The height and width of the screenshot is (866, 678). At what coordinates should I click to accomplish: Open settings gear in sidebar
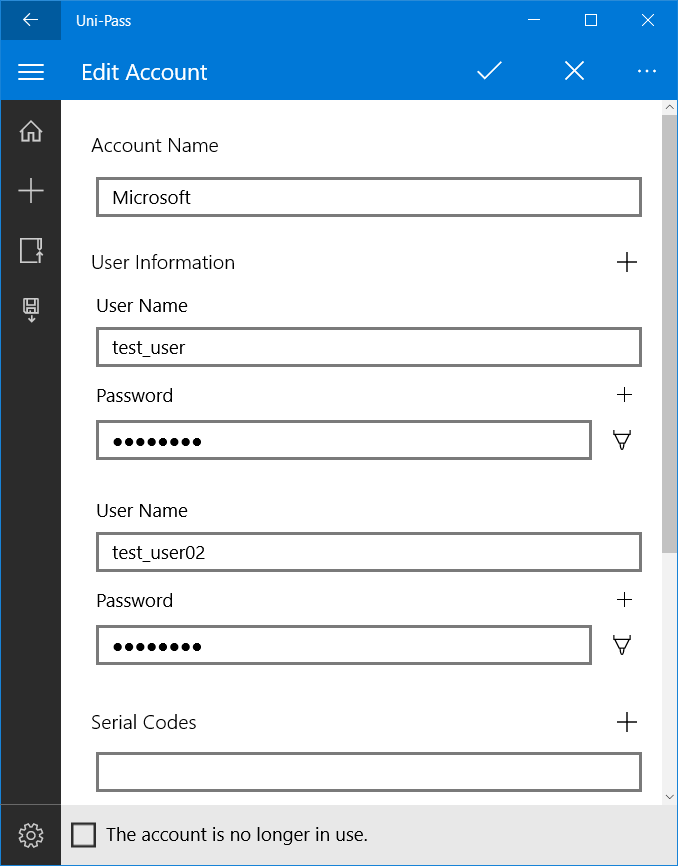31,835
